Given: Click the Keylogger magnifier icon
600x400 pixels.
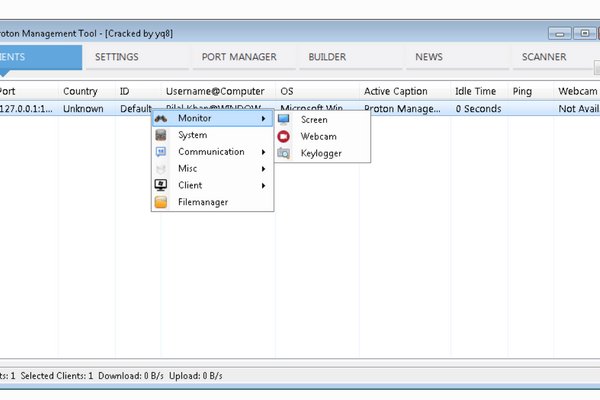Looking at the screenshot, I should point(284,153).
